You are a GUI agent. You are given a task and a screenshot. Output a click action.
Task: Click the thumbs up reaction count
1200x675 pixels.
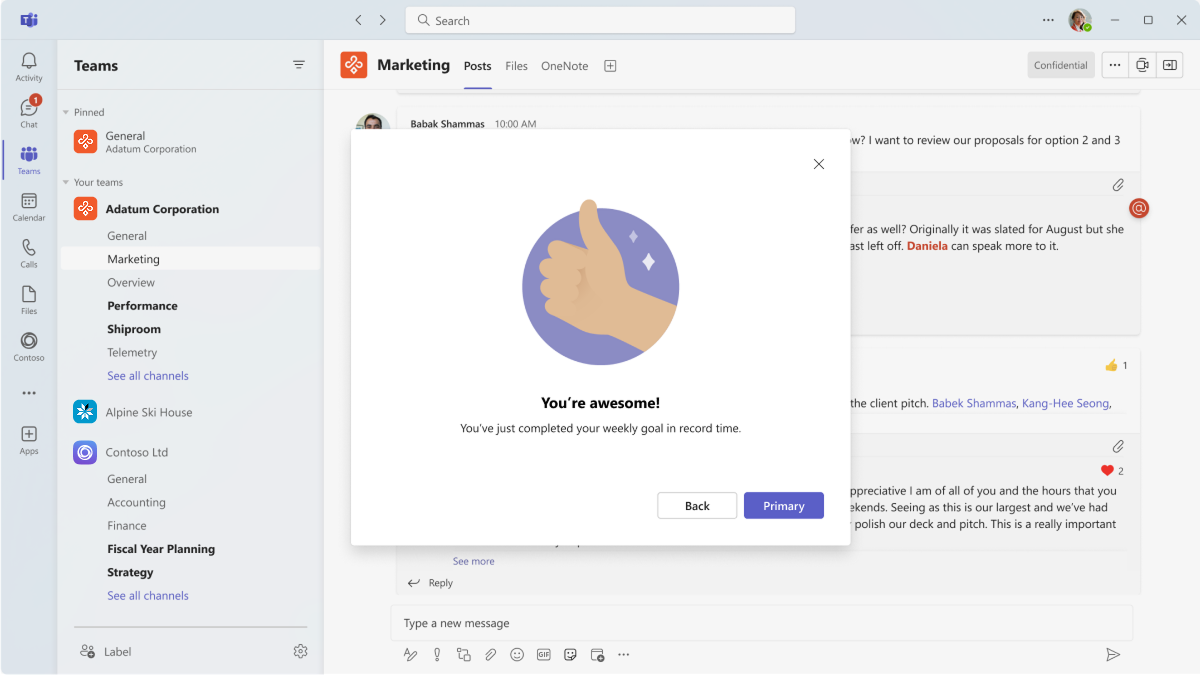tap(1116, 365)
